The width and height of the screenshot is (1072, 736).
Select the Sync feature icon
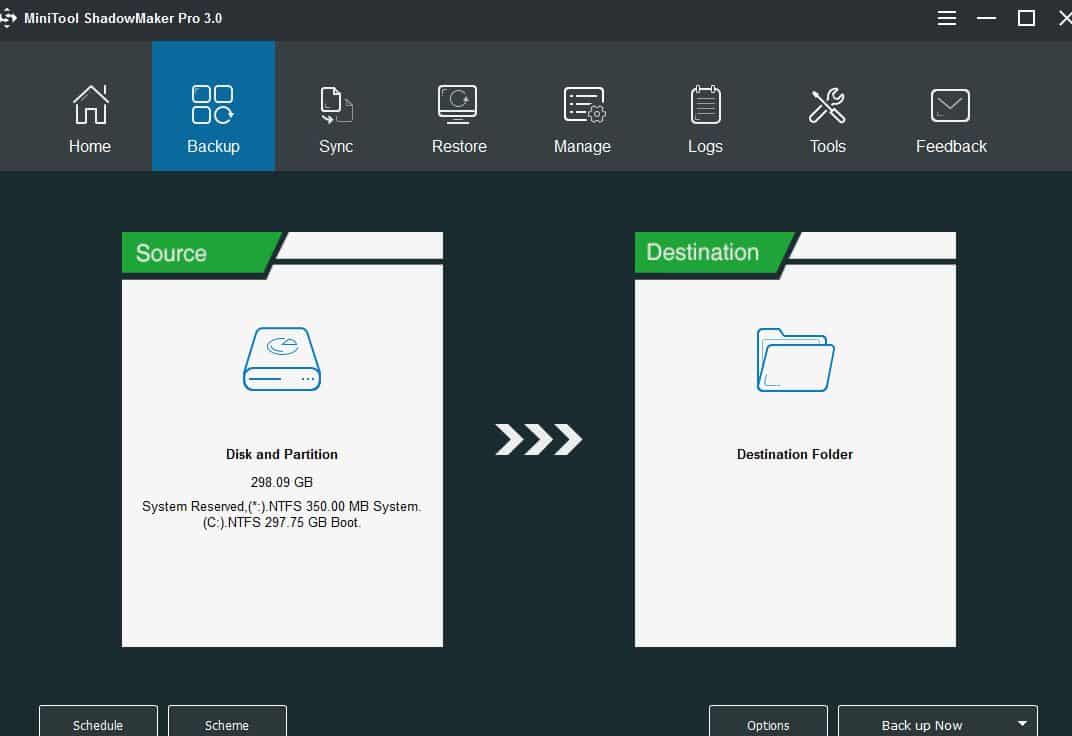336,104
